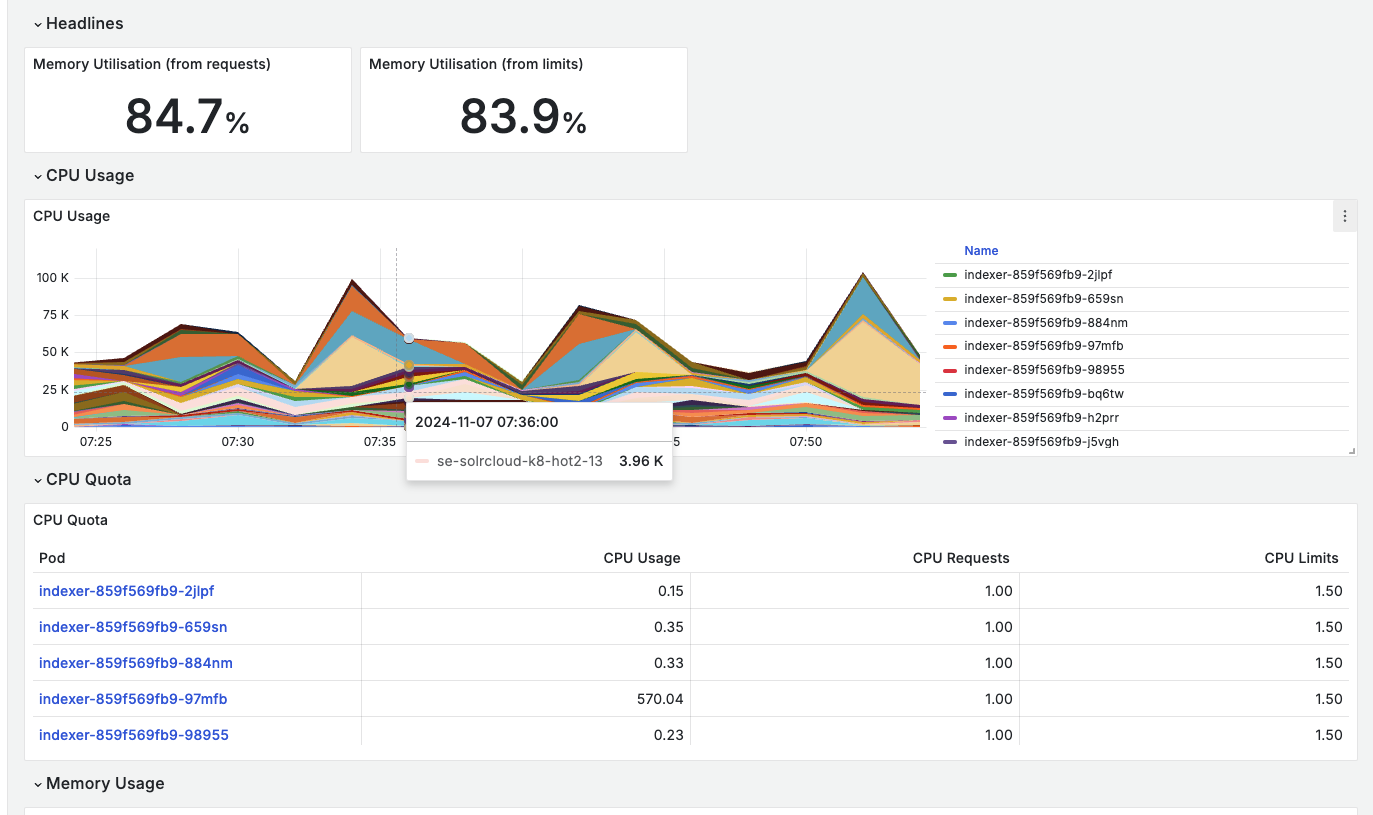Click green color swatch for 2jlpf series
1373x815 pixels.
(x=950, y=274)
